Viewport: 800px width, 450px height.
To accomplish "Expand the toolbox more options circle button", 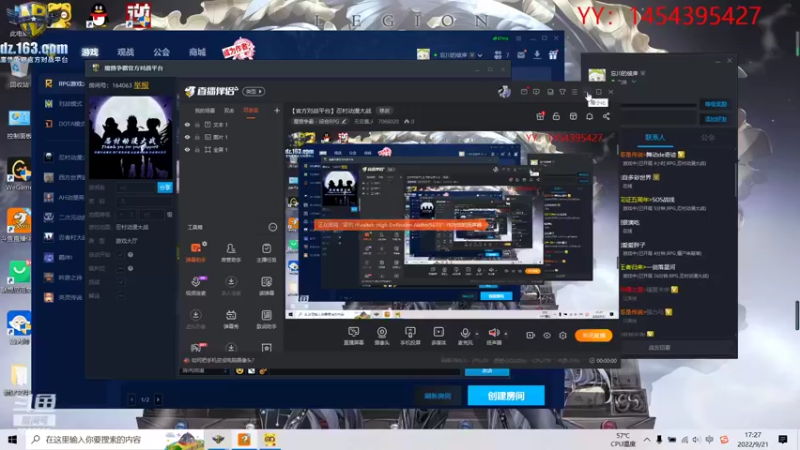I will [x=272, y=227].
